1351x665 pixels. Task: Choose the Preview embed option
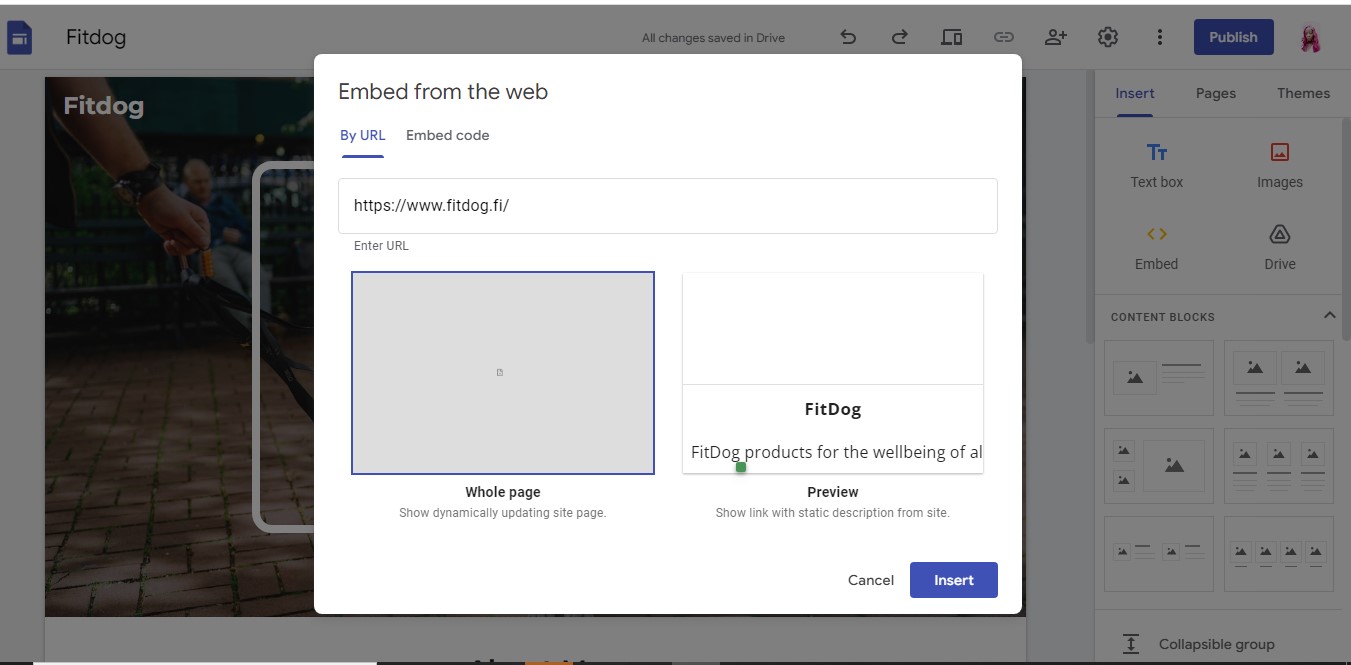pyautogui.click(x=833, y=373)
